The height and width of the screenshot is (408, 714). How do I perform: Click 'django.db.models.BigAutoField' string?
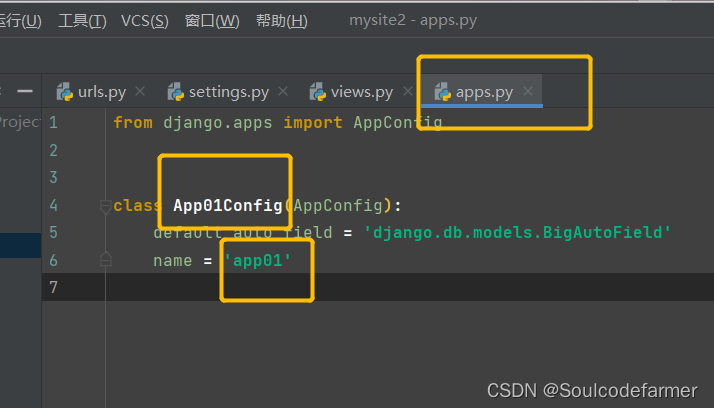pos(517,233)
